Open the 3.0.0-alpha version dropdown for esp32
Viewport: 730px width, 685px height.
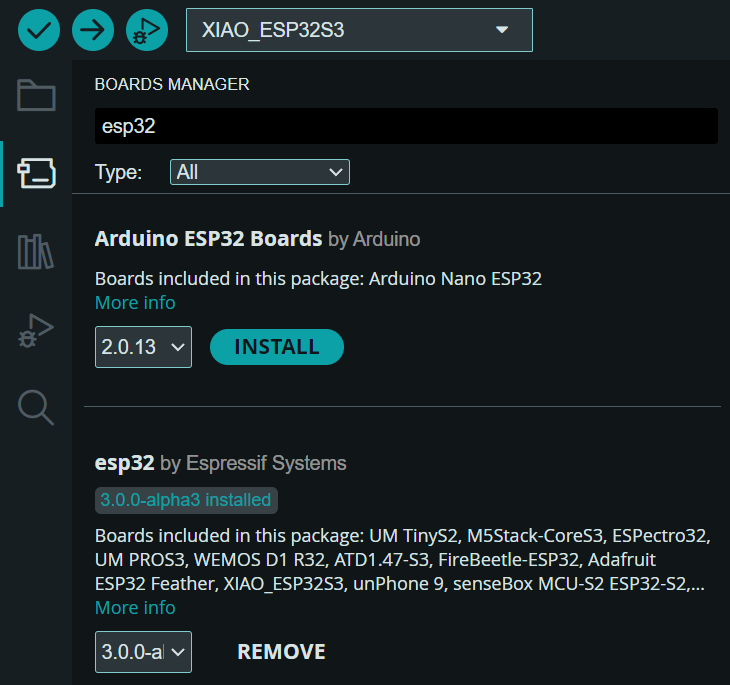[x=143, y=652]
